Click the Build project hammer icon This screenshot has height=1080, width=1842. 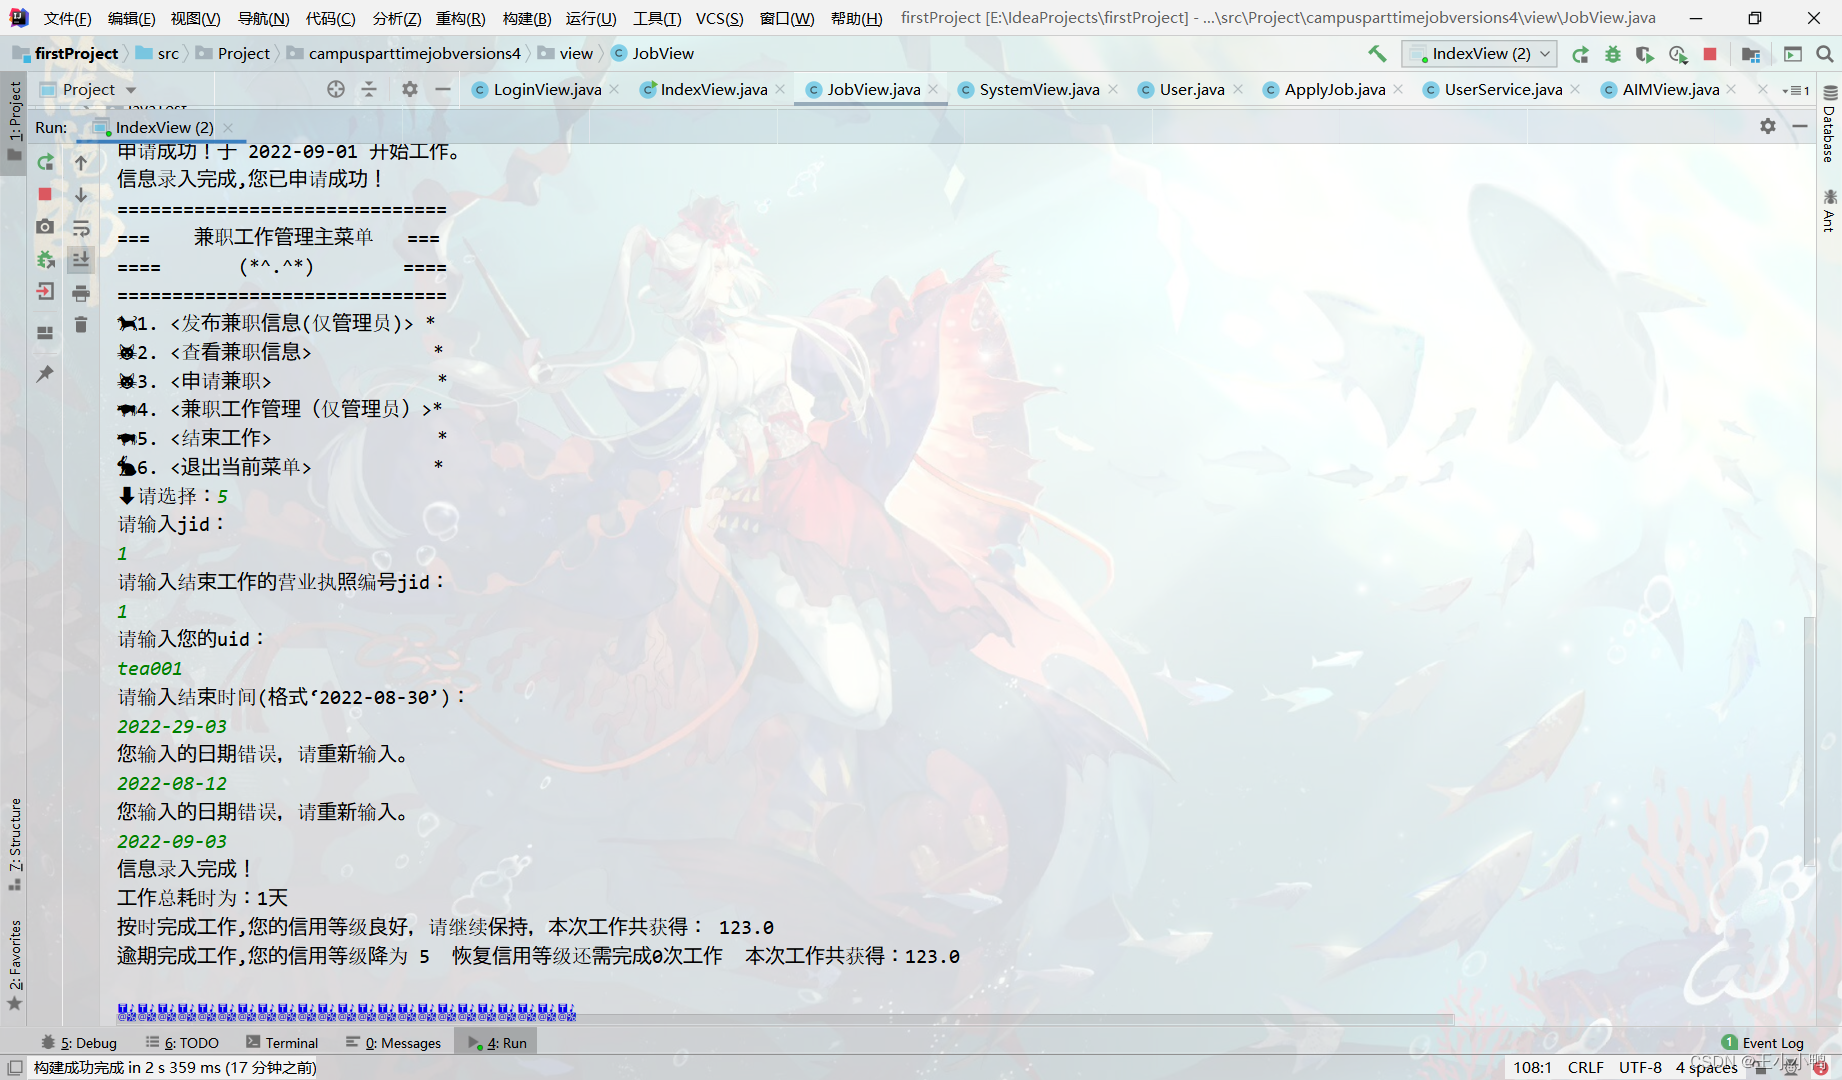coord(1377,54)
